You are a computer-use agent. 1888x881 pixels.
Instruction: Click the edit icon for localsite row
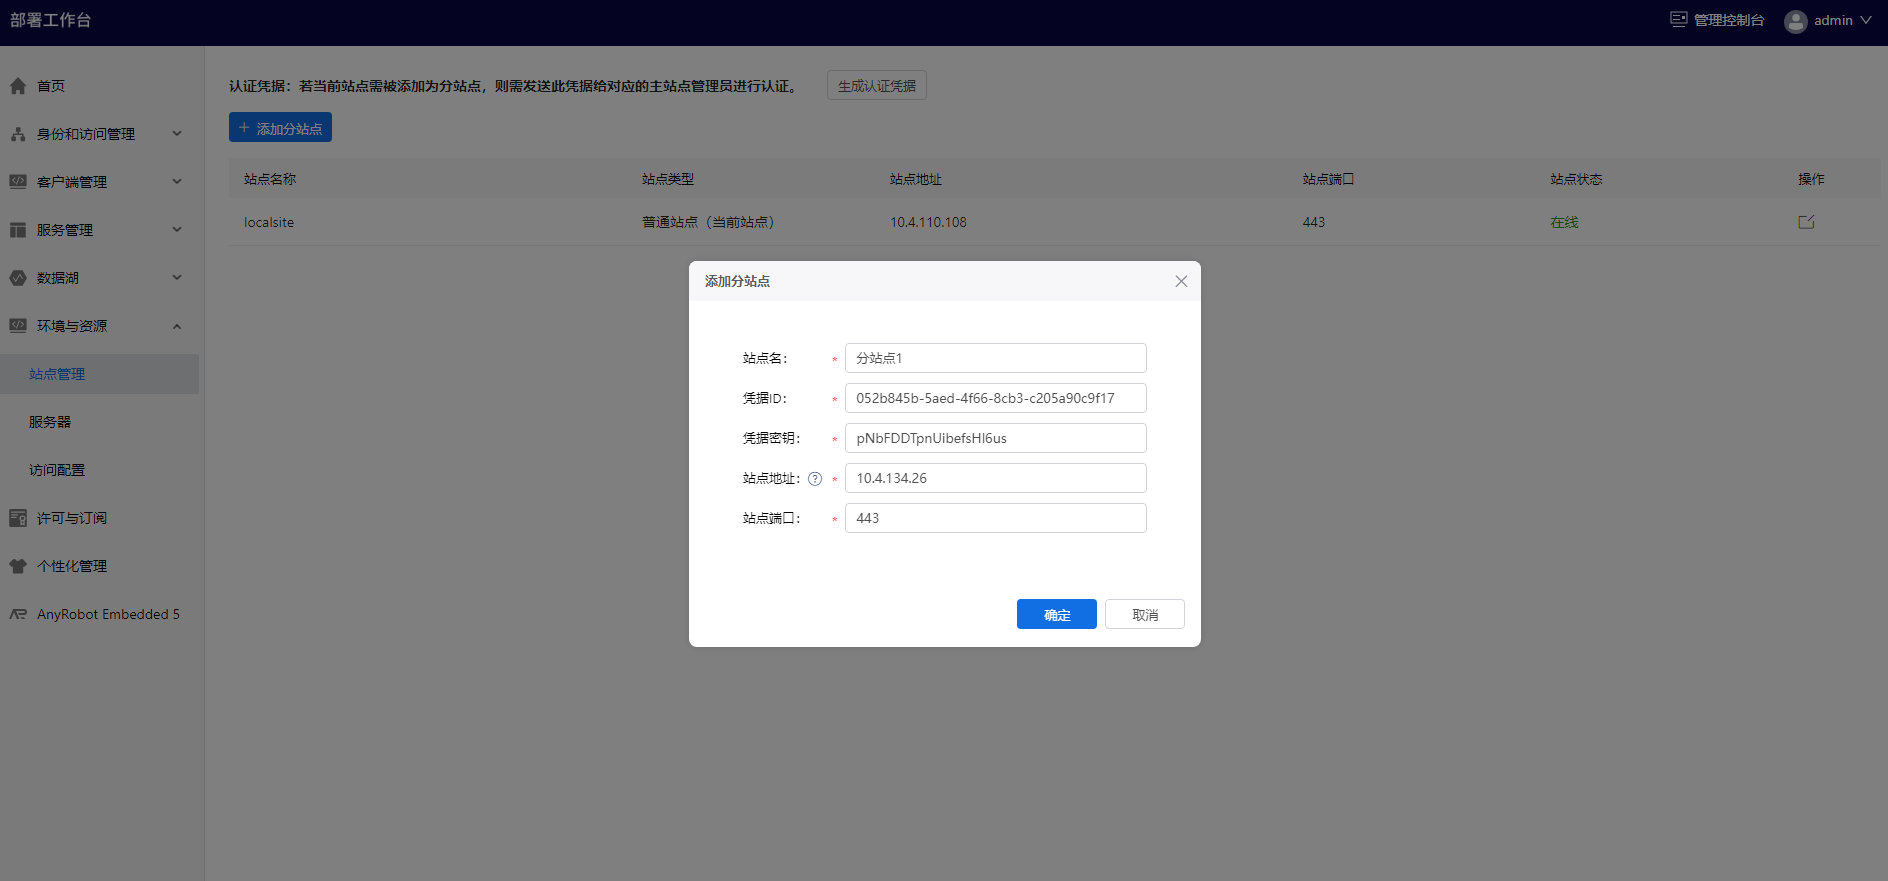click(x=1806, y=222)
